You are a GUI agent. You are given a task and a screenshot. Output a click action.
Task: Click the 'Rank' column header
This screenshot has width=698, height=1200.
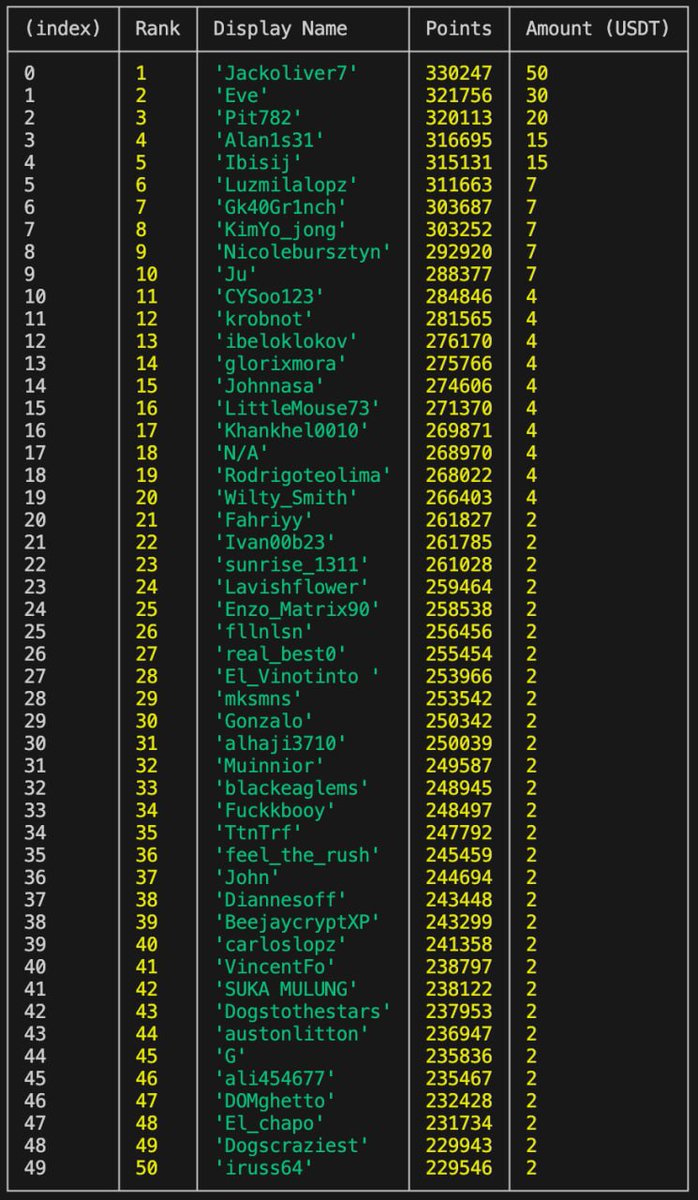[x=156, y=29]
